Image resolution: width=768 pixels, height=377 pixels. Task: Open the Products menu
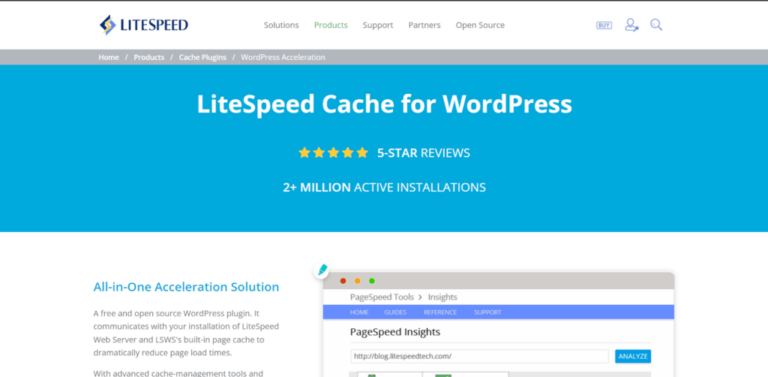[x=331, y=25]
